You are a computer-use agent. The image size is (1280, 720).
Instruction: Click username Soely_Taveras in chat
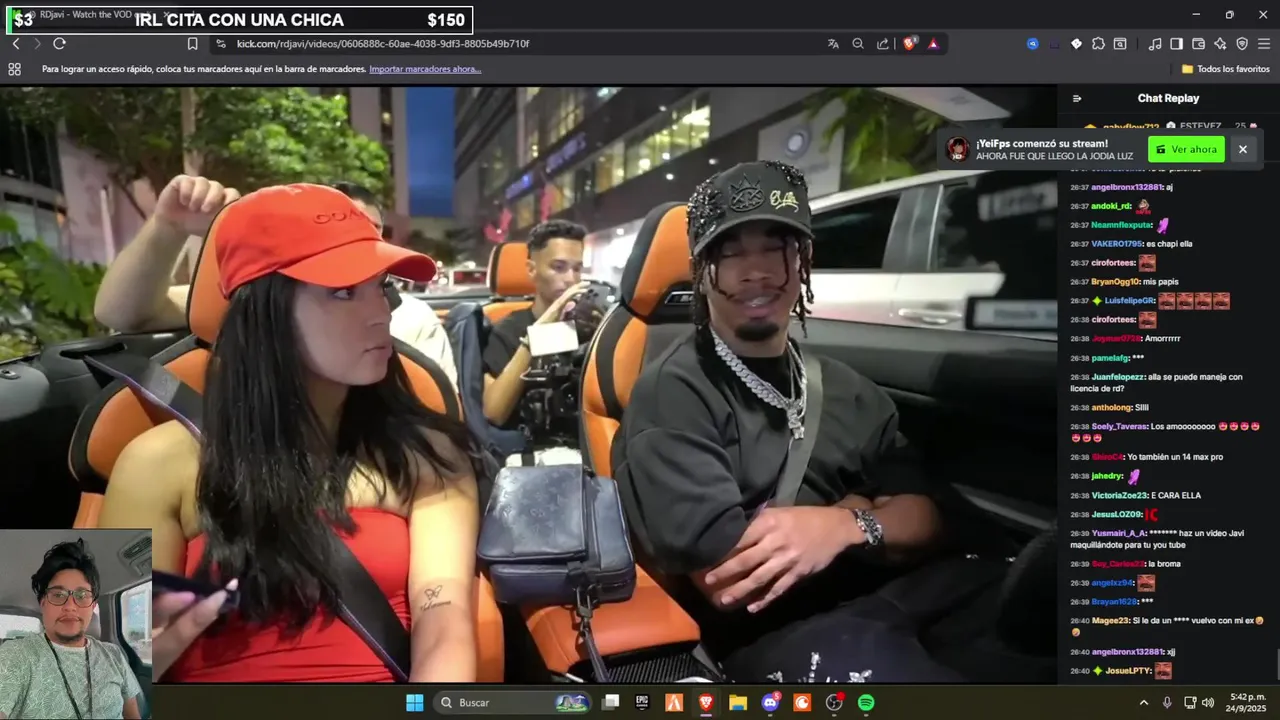(1119, 426)
